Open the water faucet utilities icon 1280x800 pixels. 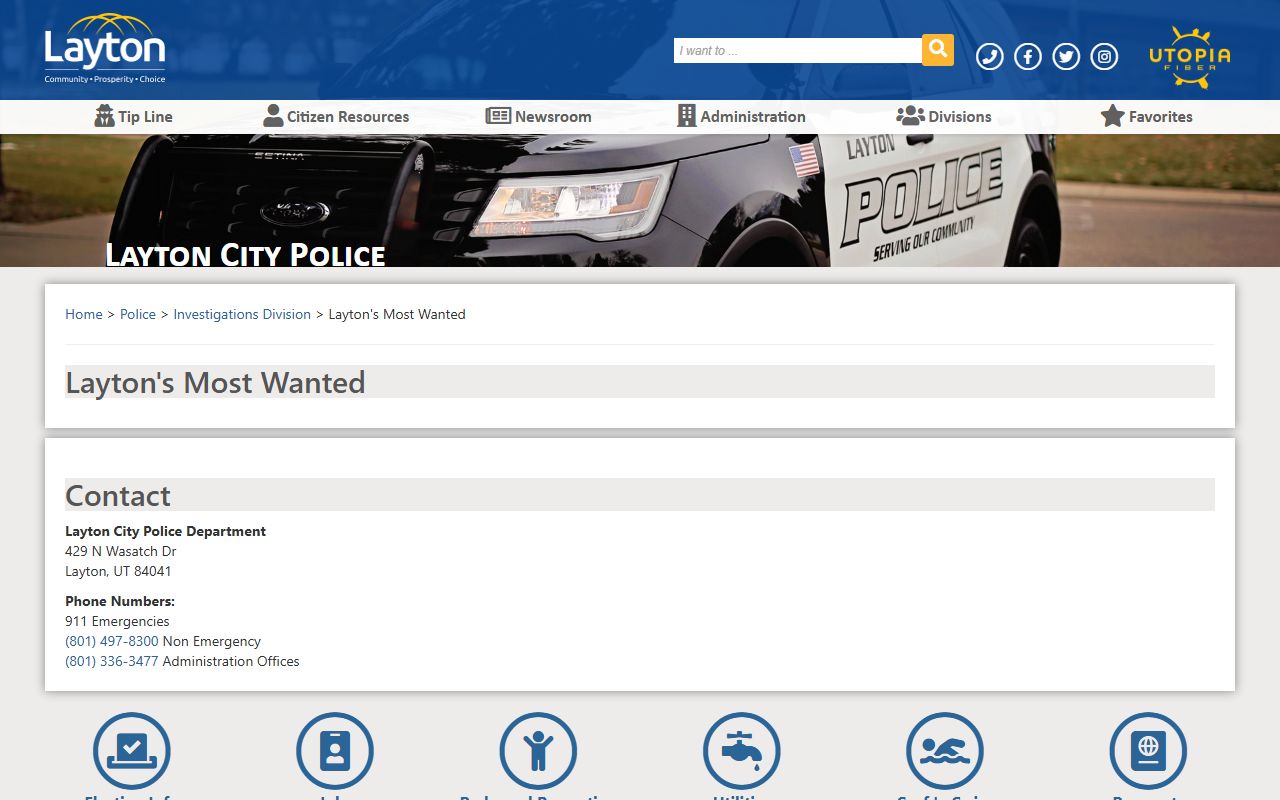(x=742, y=751)
